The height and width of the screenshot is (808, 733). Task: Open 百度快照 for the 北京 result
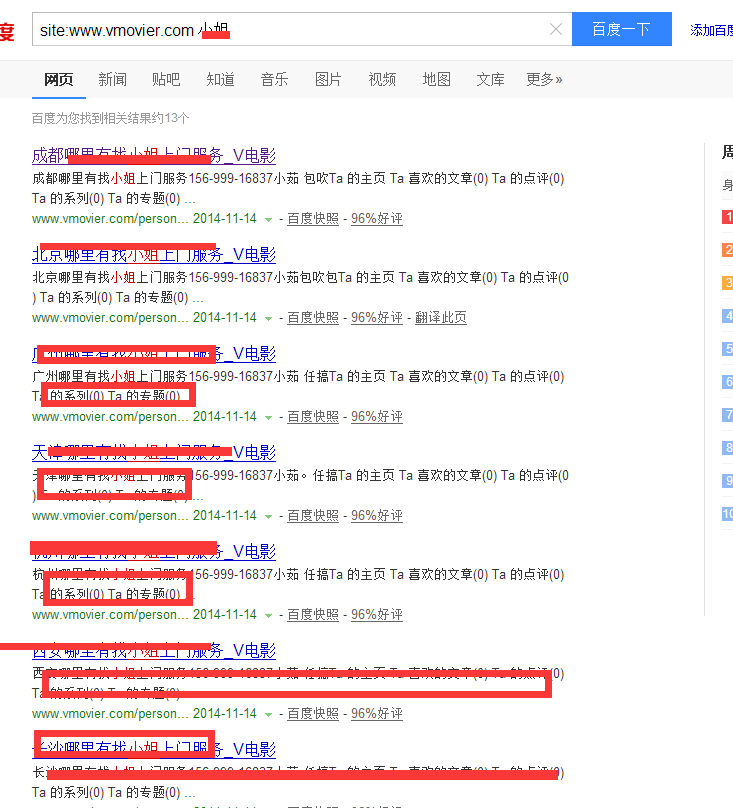click(313, 317)
